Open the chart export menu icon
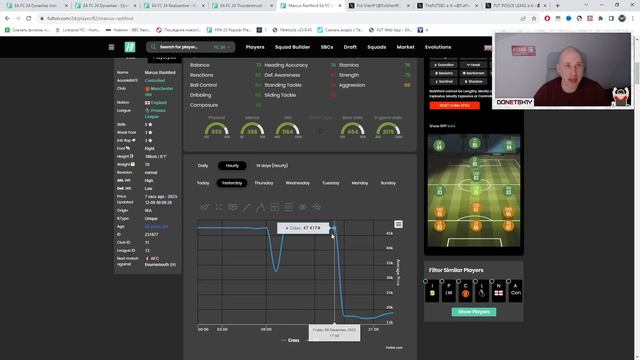Screen dimensions: 640x360 (x=398, y=224)
